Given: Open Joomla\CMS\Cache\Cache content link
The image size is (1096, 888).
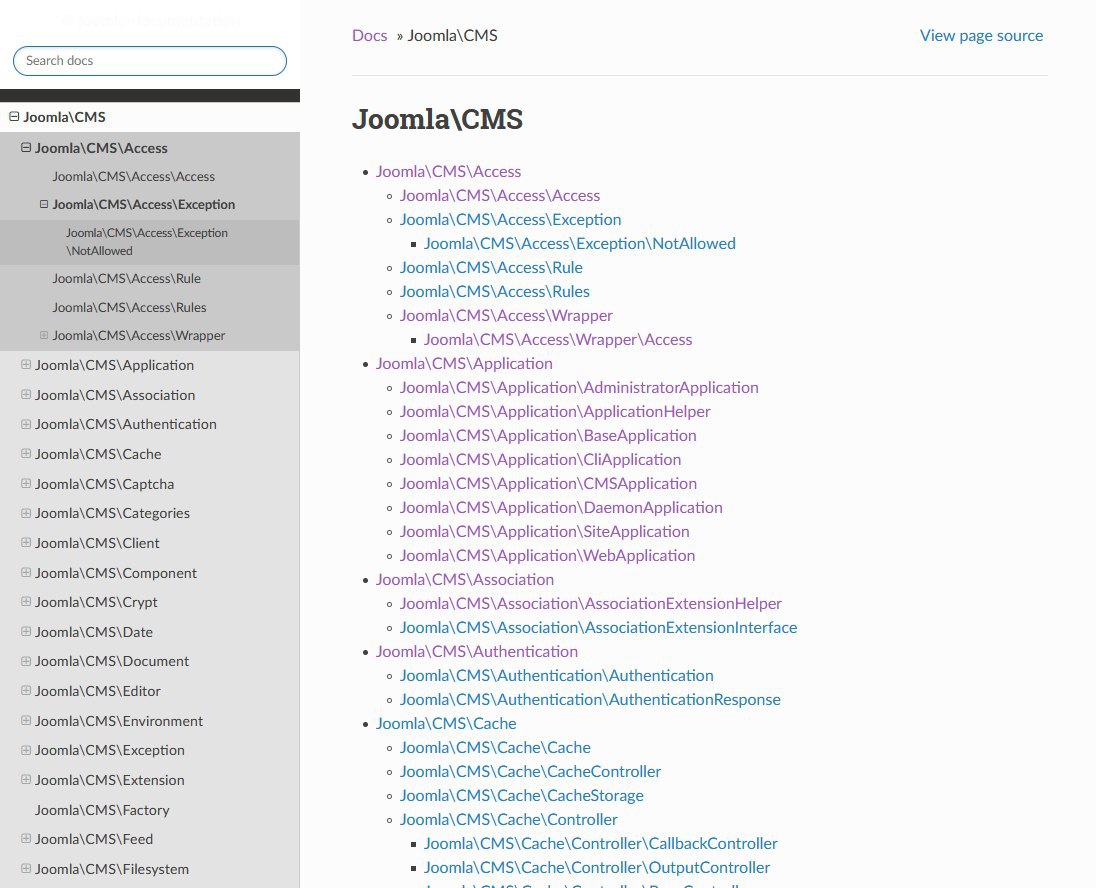Looking at the screenshot, I should (495, 747).
